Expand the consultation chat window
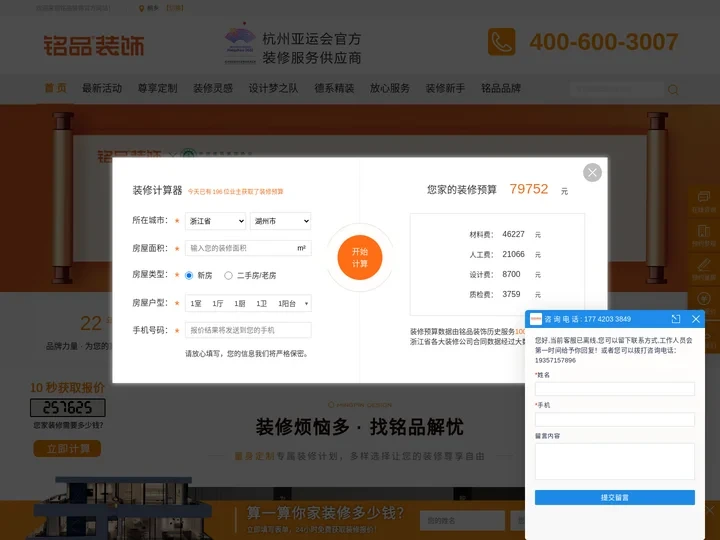Viewport: 720px width, 540px height. (x=675, y=319)
